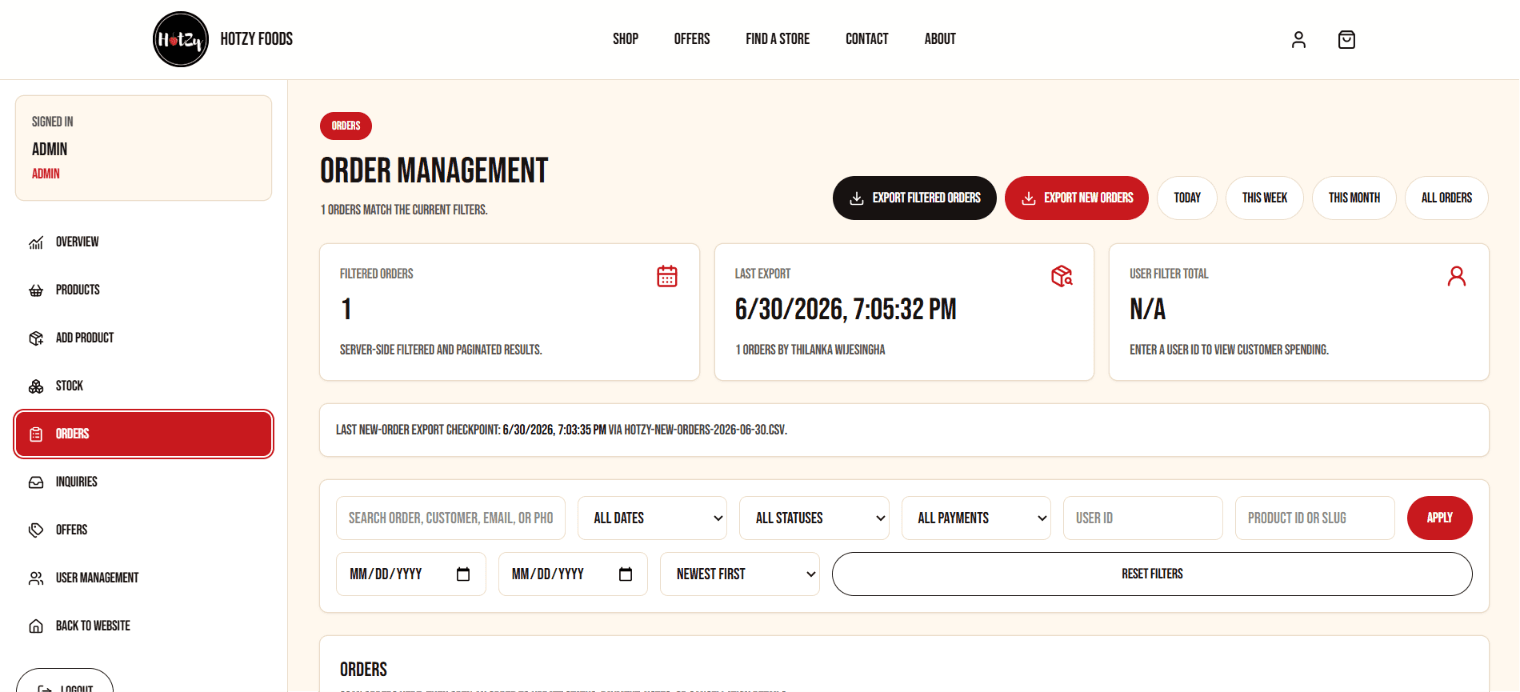Open the Contact page
The width and height of the screenshot is (1520, 692).
pyautogui.click(x=867, y=39)
